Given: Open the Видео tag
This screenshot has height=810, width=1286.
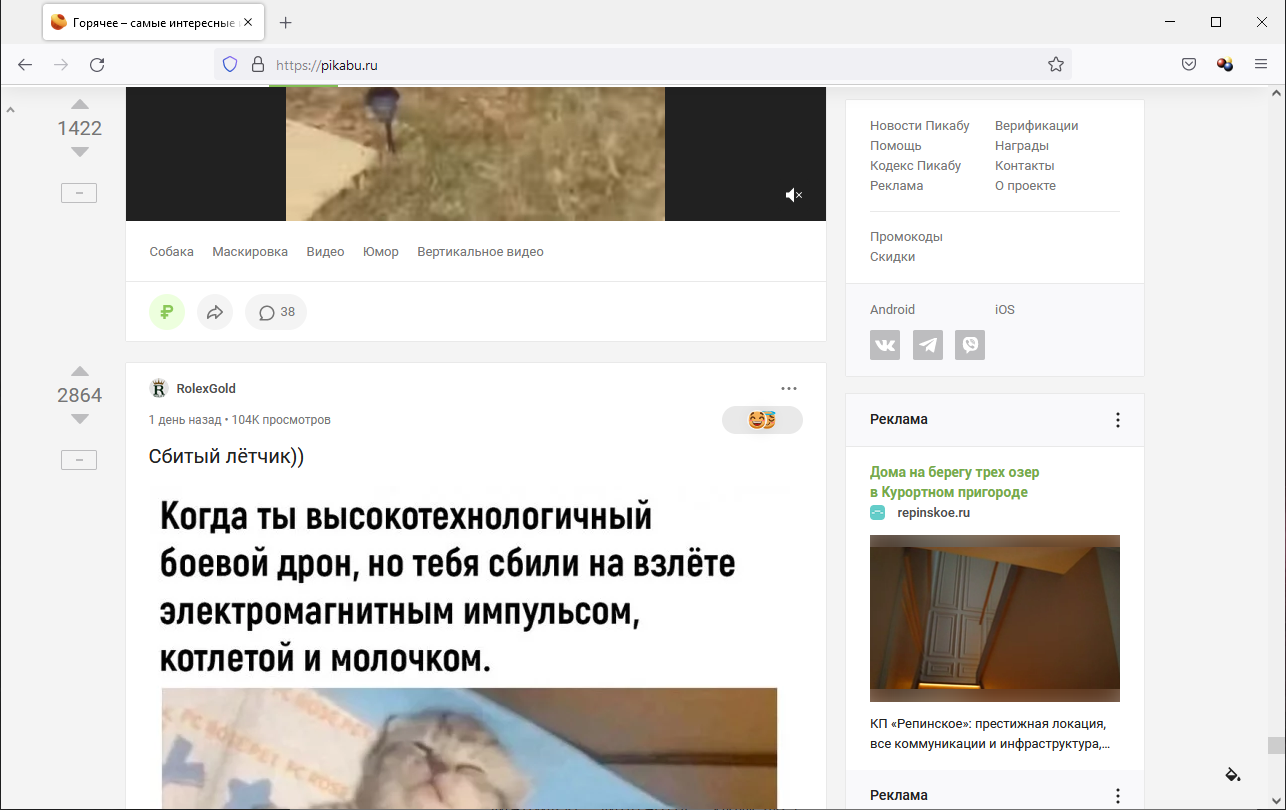Looking at the screenshot, I should (x=325, y=252).
